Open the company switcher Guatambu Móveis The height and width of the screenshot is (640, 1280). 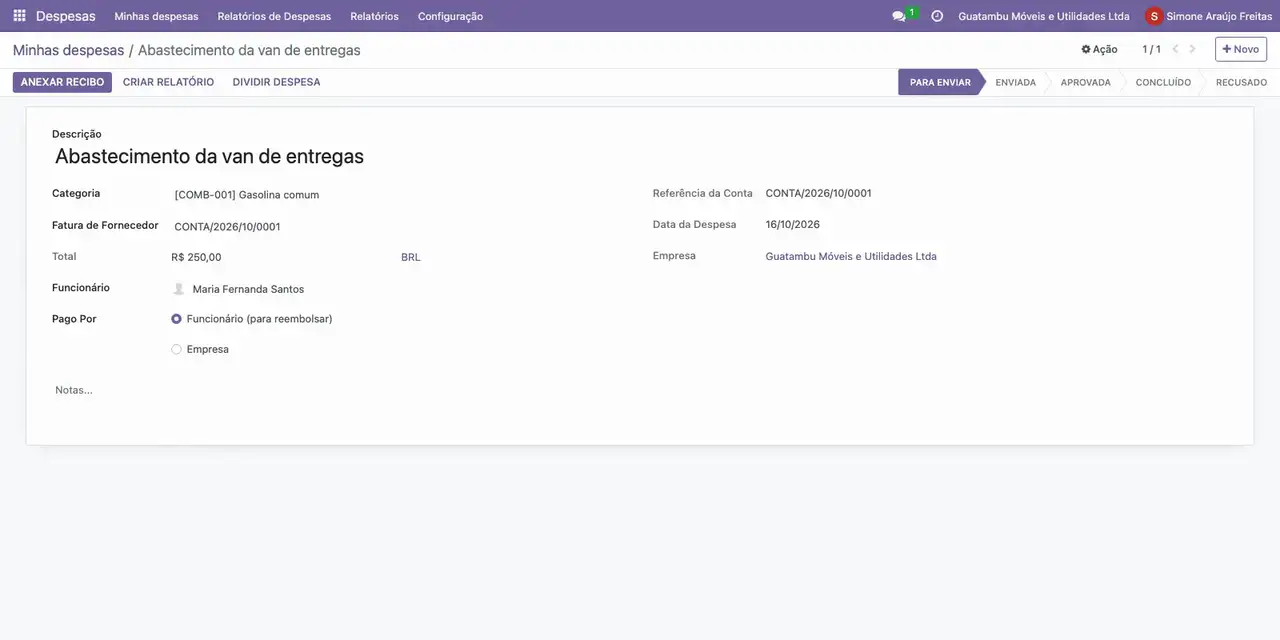(x=1044, y=16)
